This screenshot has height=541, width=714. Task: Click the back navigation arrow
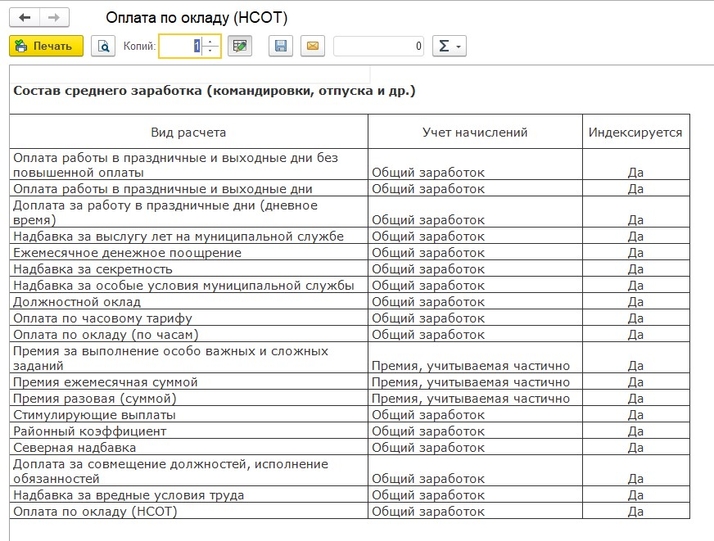click(25, 18)
